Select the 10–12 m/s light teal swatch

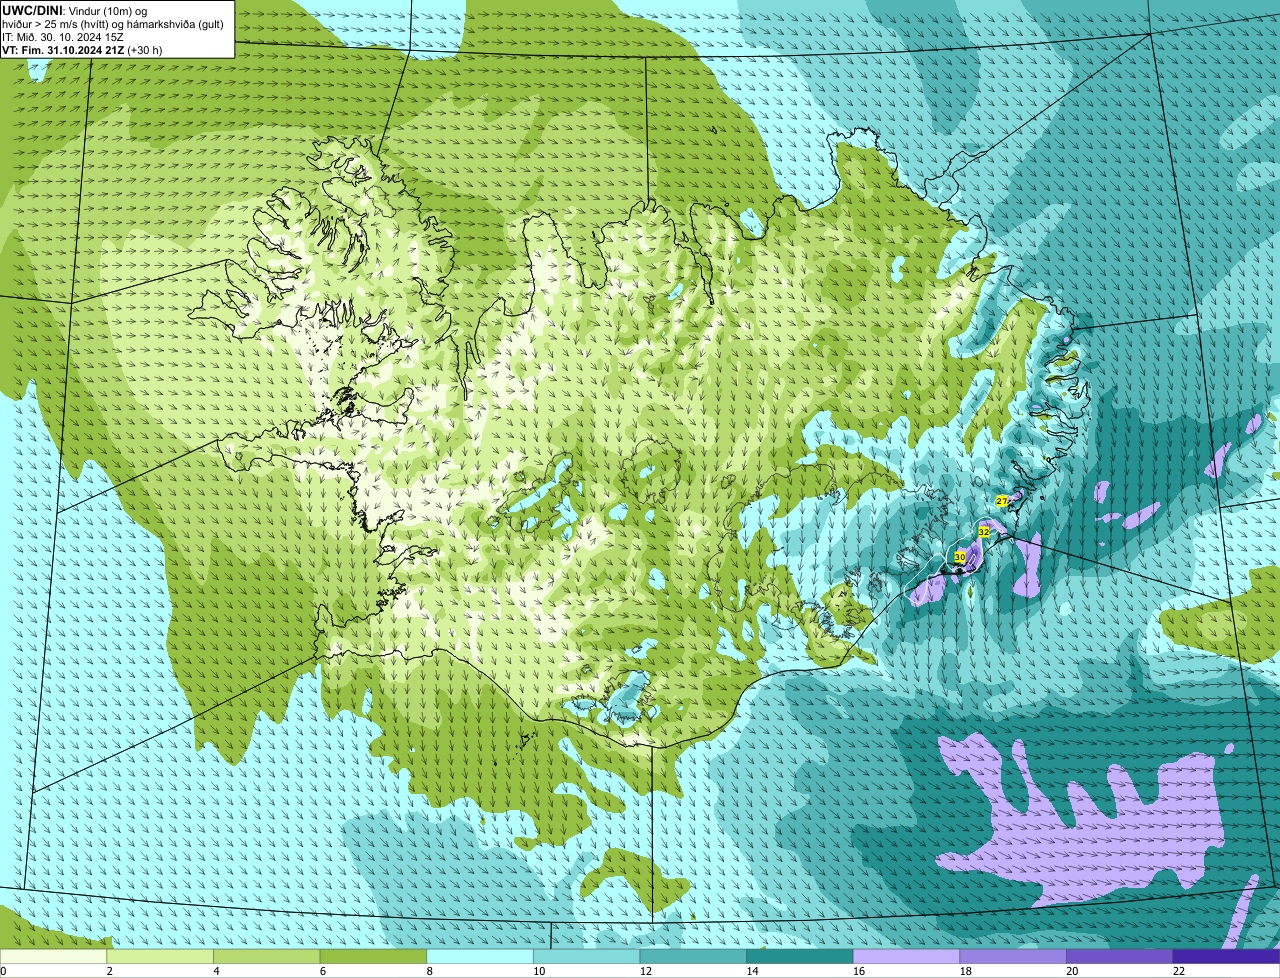587,956
